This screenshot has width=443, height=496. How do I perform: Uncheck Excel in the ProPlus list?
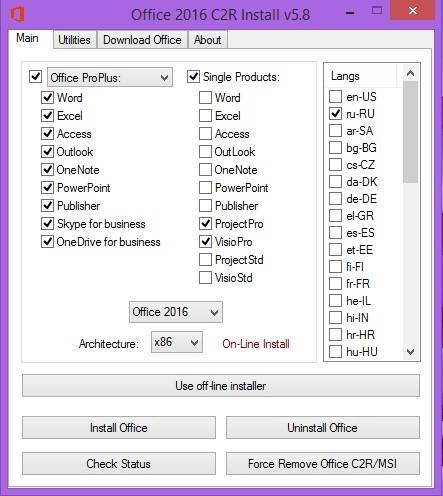pos(48,115)
